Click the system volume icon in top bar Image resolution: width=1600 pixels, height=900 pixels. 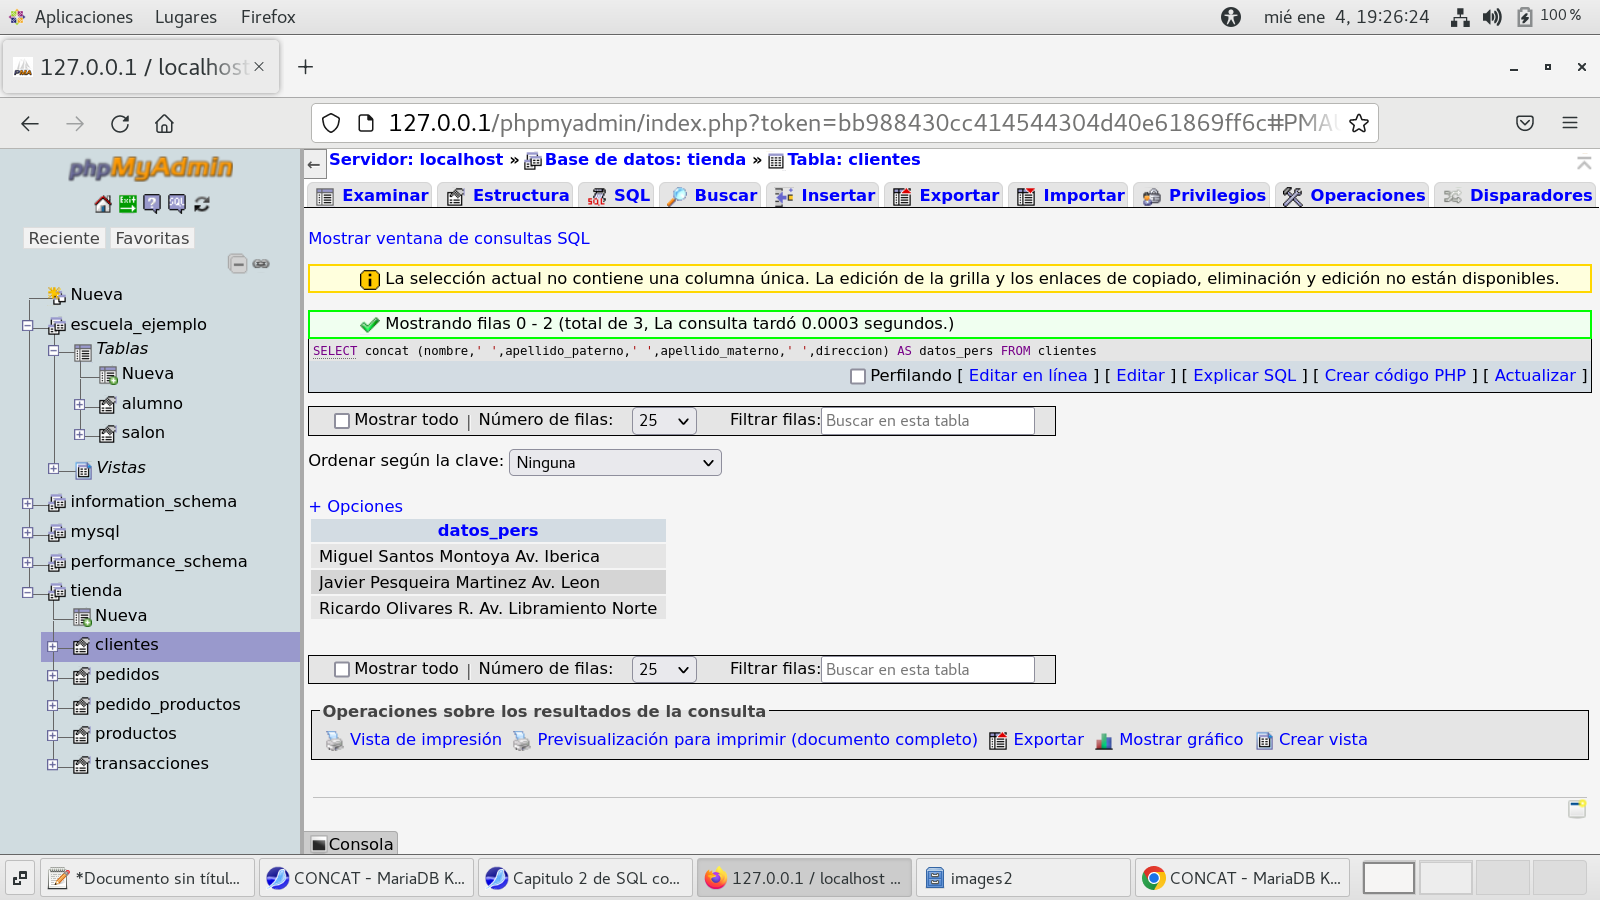1492,17
